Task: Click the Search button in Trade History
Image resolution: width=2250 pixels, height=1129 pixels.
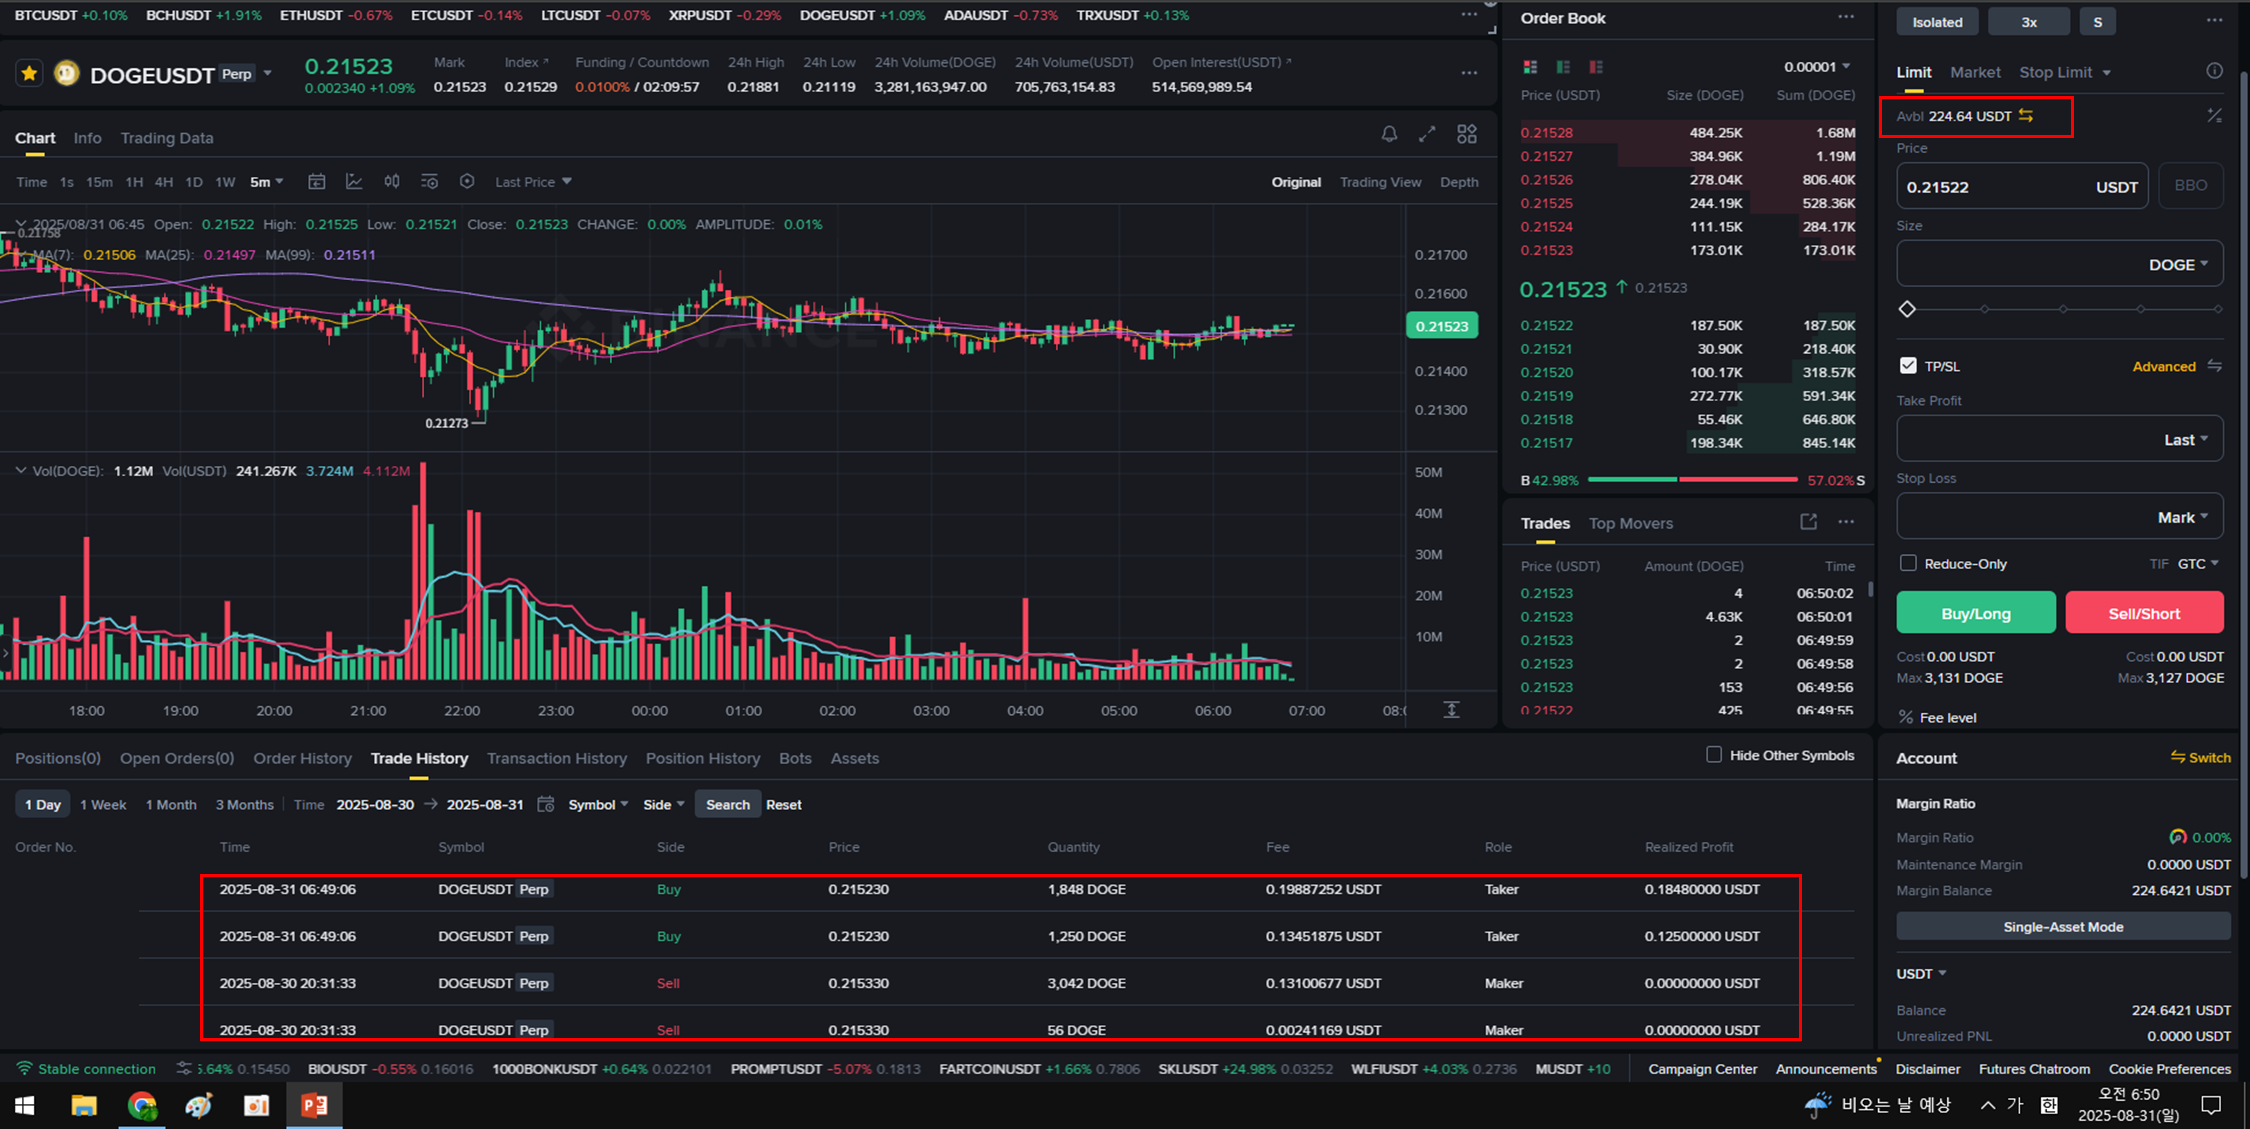Action: (x=727, y=805)
